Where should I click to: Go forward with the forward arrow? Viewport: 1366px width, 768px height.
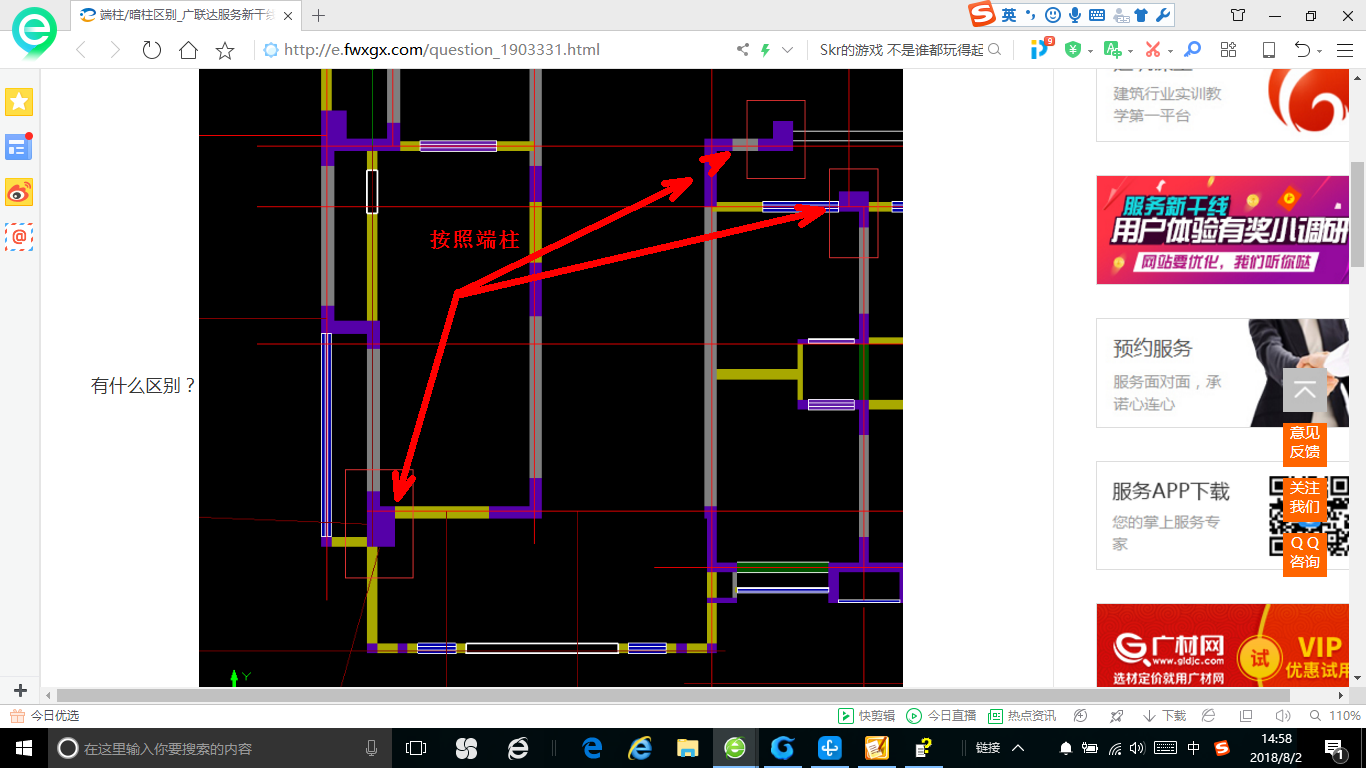(x=115, y=50)
